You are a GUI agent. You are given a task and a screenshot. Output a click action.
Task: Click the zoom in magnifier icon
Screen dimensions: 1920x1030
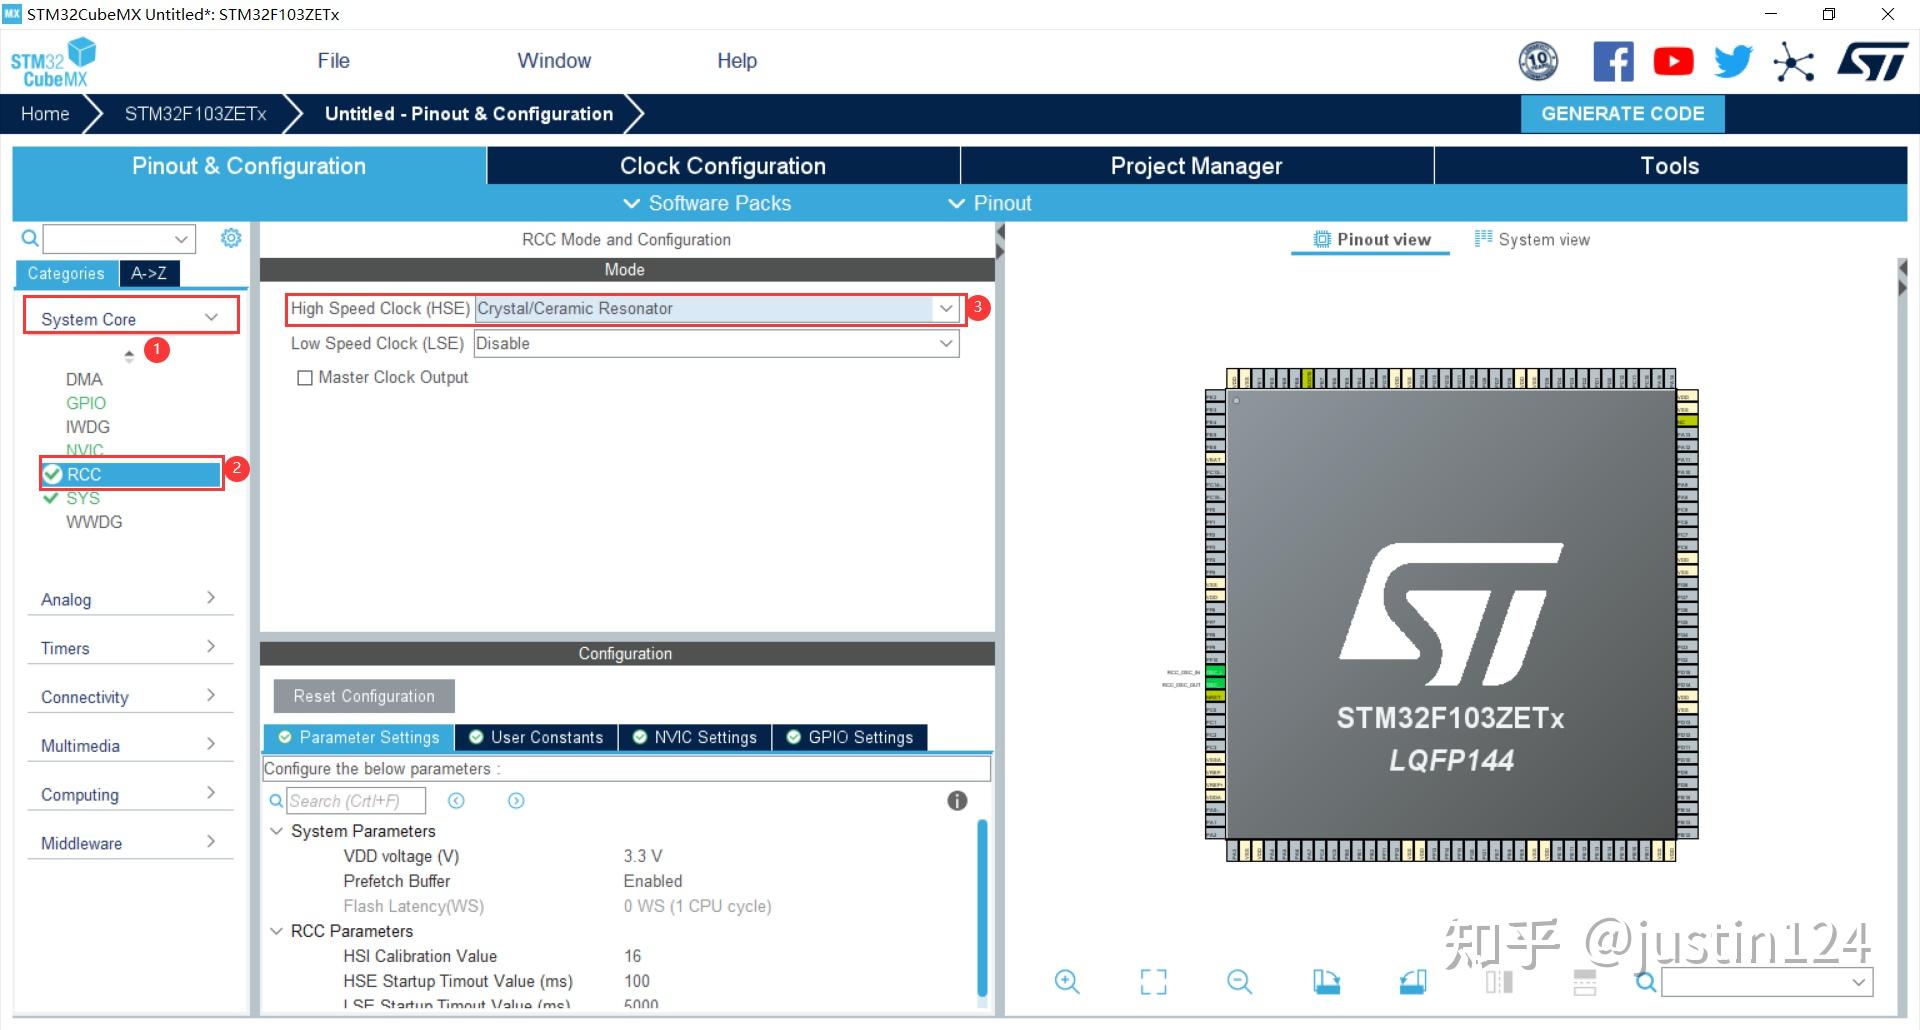(1067, 982)
